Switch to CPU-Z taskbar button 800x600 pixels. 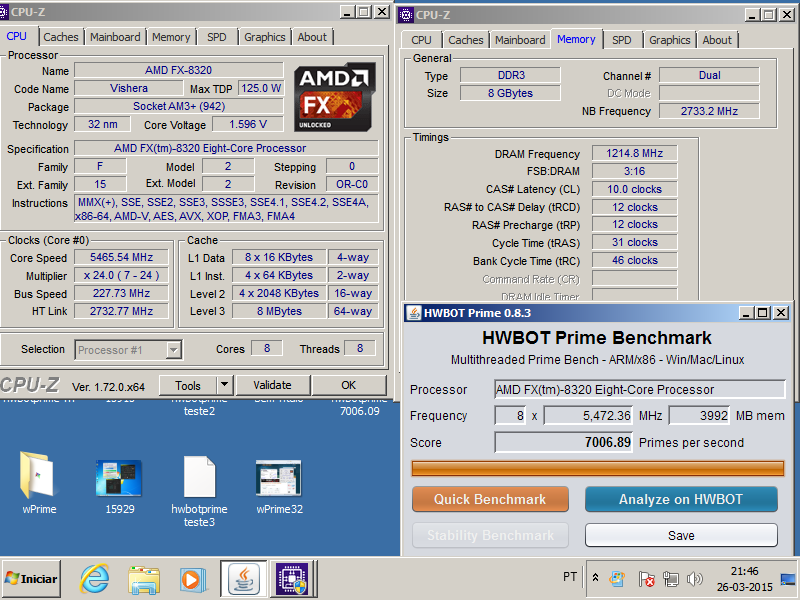[x=292, y=579]
